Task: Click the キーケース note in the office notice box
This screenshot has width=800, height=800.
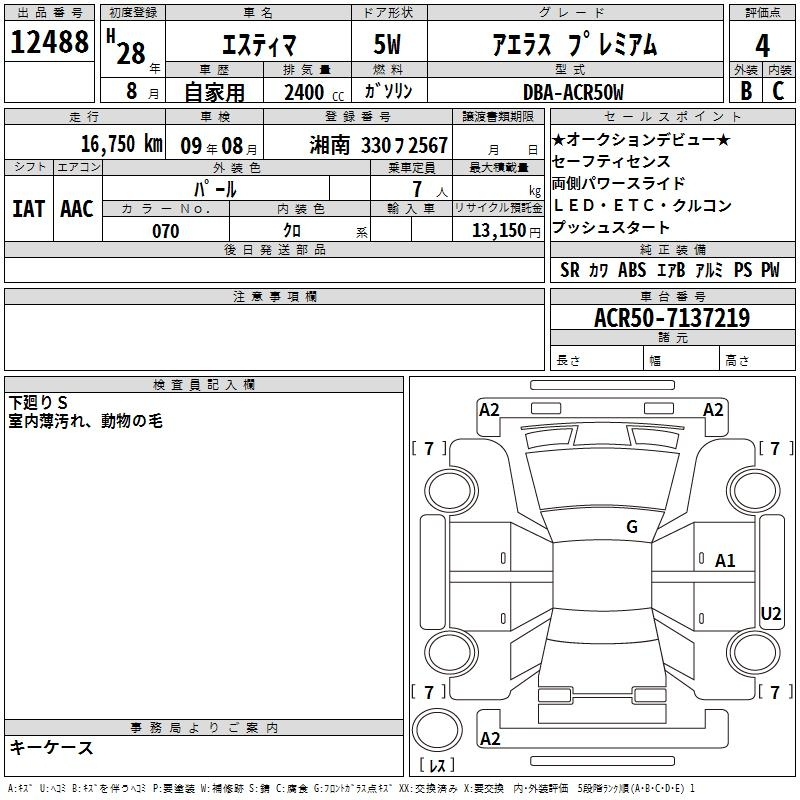Action: click(52, 748)
